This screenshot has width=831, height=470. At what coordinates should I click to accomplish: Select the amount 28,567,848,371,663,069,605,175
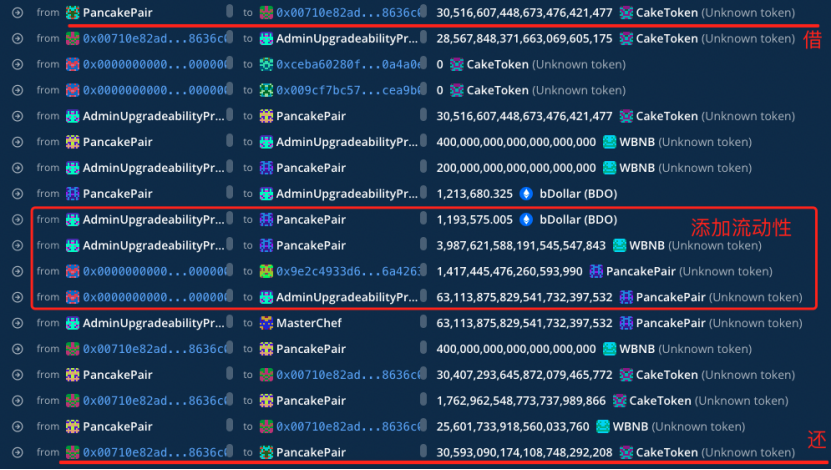pyautogui.click(x=524, y=39)
